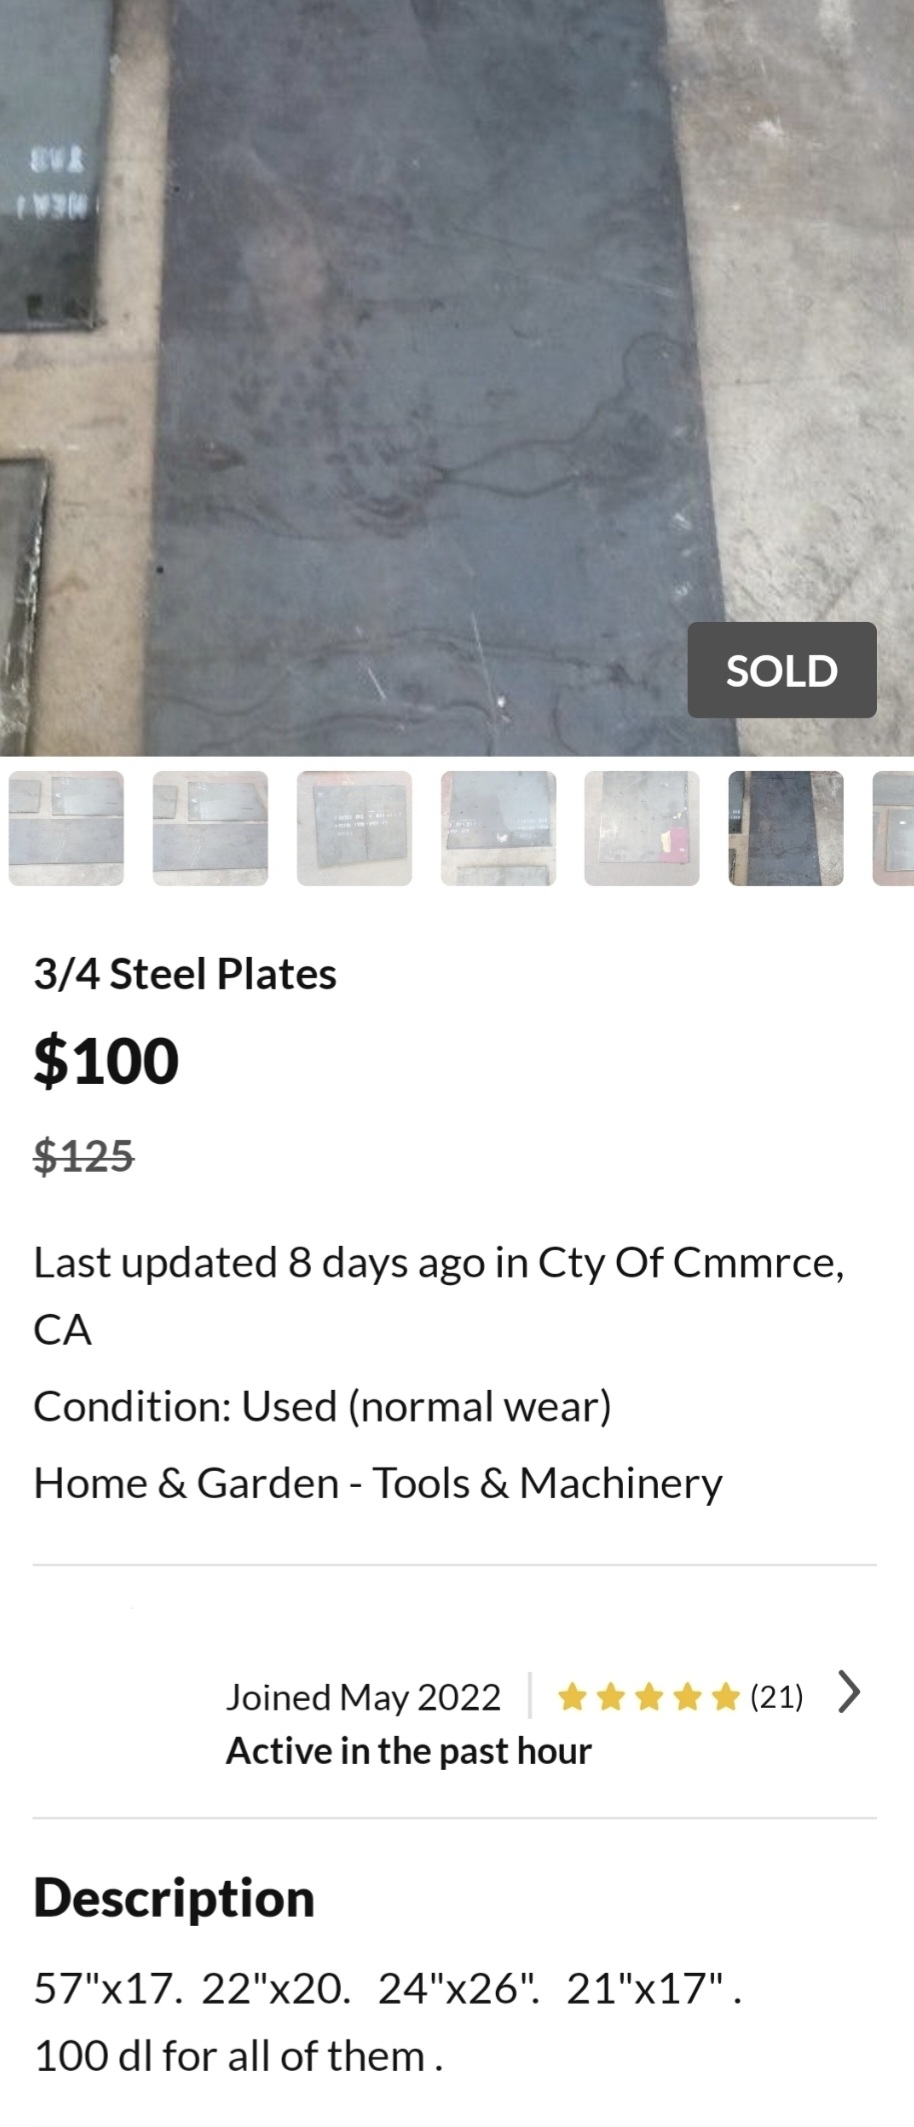The image size is (914, 2127).
Task: Open the five-star seller rating
Action: coord(648,1697)
